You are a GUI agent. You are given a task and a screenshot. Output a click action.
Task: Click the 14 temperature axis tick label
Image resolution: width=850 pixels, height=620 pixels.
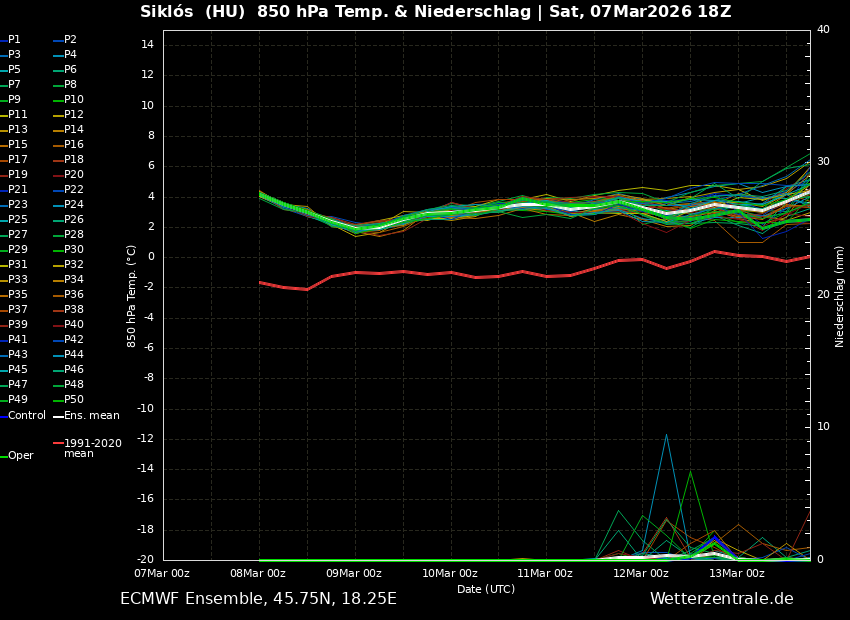pos(146,45)
